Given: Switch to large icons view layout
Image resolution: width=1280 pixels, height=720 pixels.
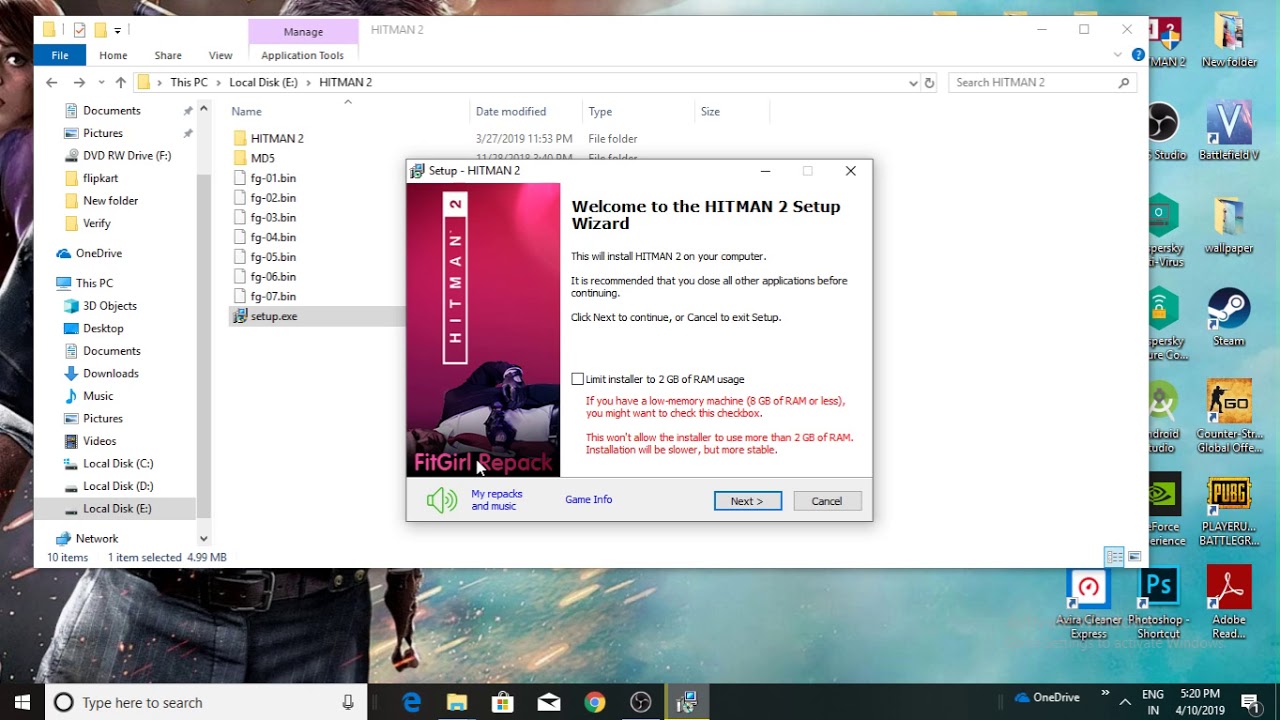Looking at the screenshot, I should point(1134,557).
